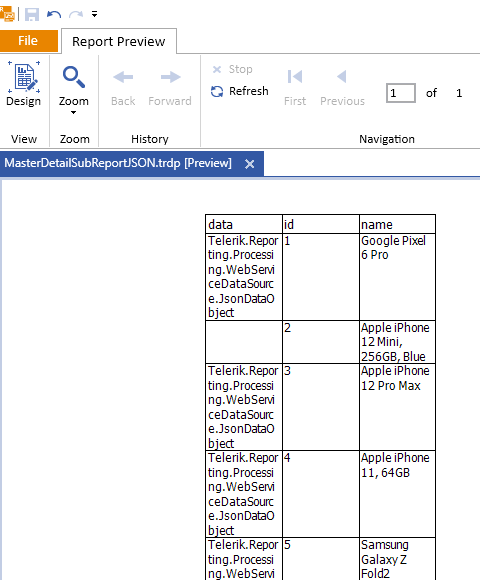This screenshot has width=480, height=580.
Task: Stop report rendering
Action: (x=233, y=69)
